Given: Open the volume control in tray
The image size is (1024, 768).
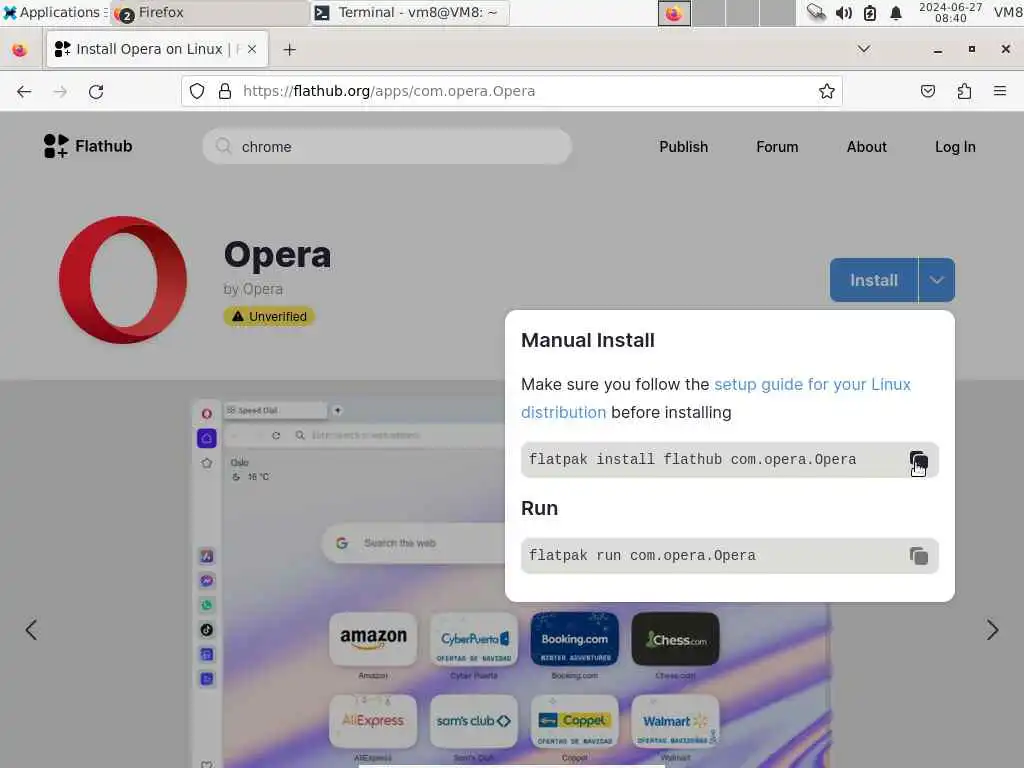Looking at the screenshot, I should pyautogui.click(x=843, y=13).
